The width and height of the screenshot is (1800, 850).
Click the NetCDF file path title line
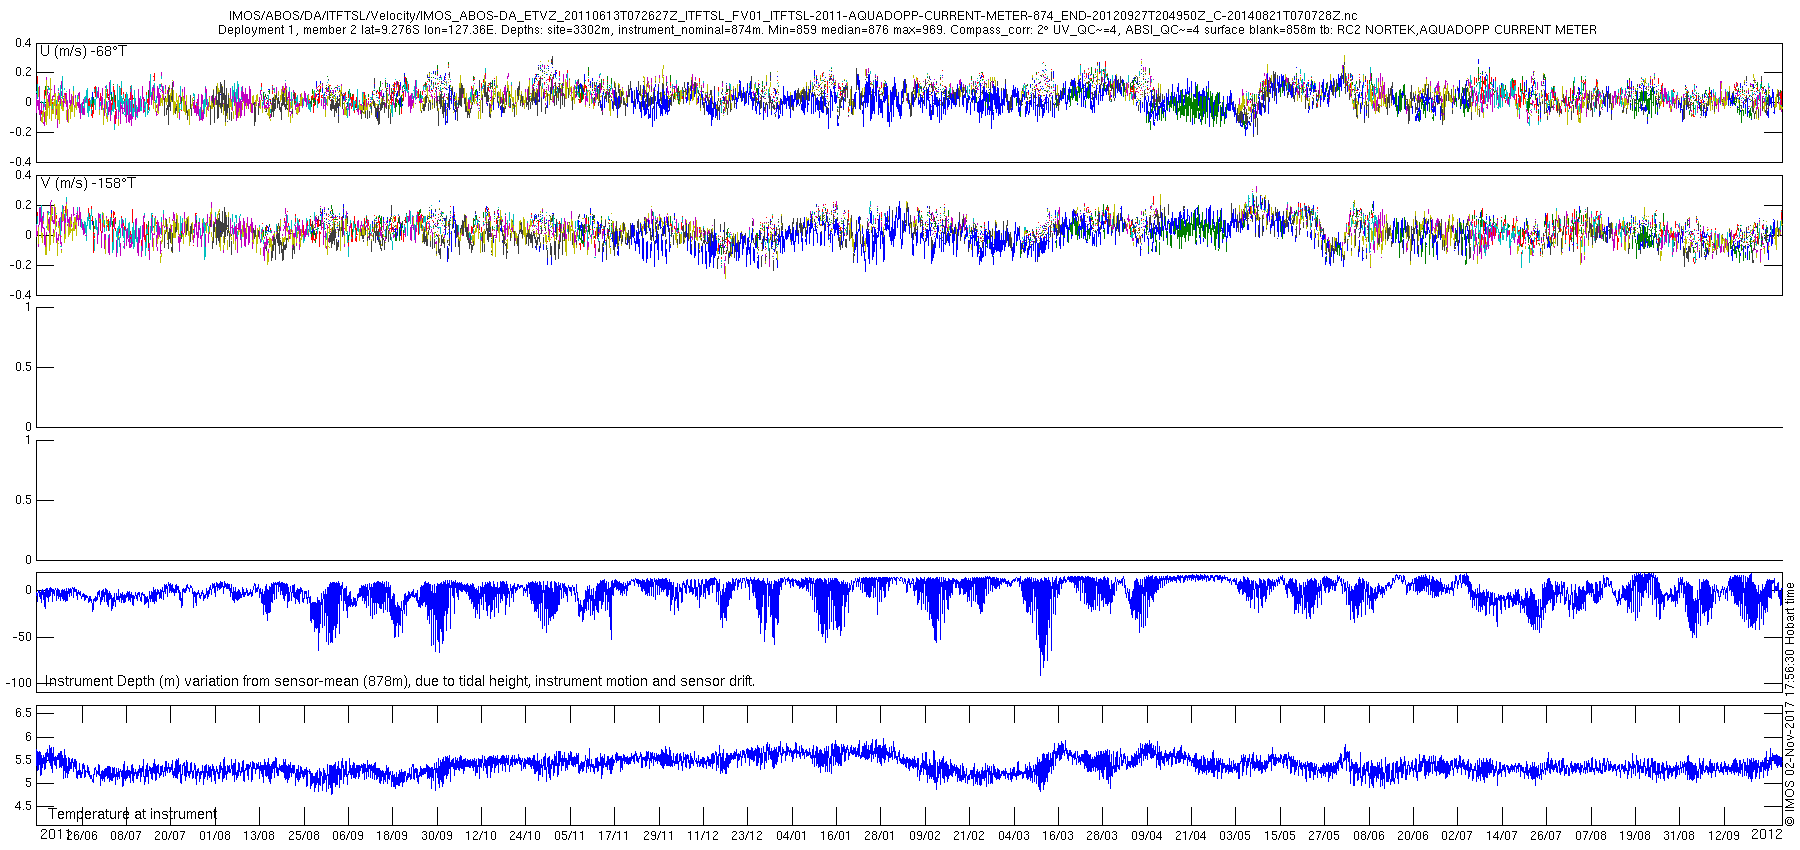[793, 16]
